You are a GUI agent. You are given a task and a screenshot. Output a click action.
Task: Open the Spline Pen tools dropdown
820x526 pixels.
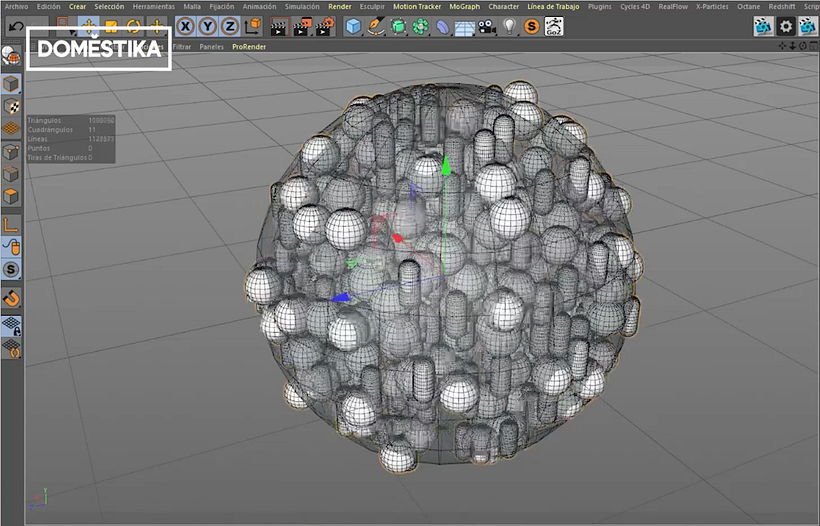[376, 26]
